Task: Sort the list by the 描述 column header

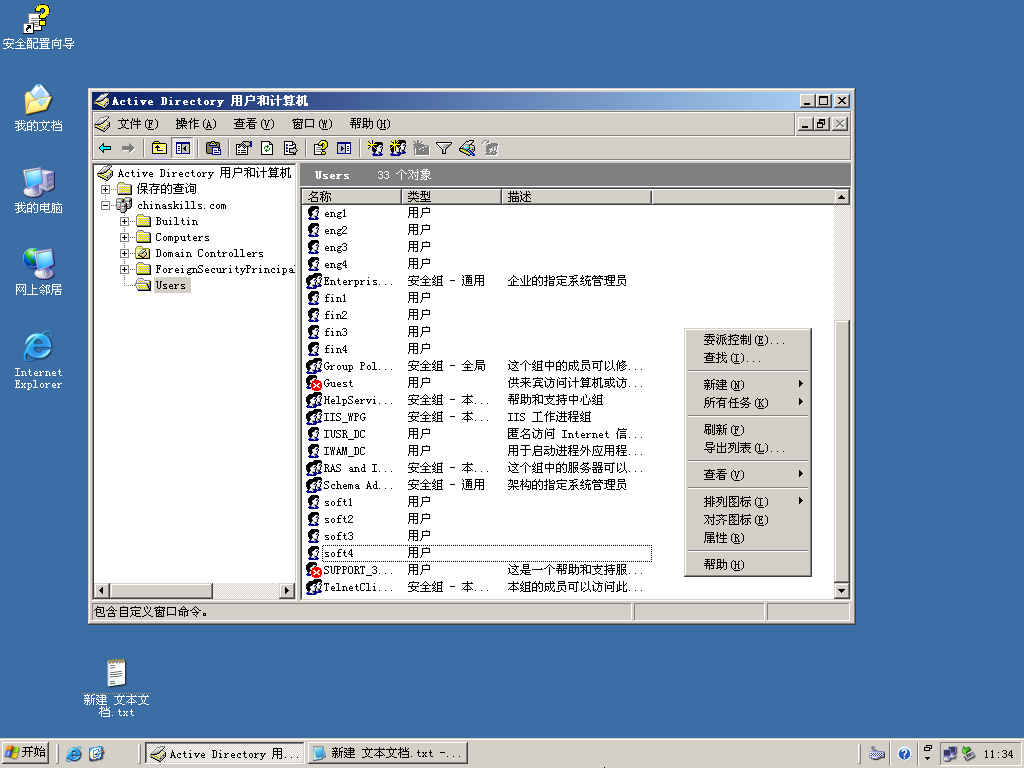Action: click(x=577, y=197)
